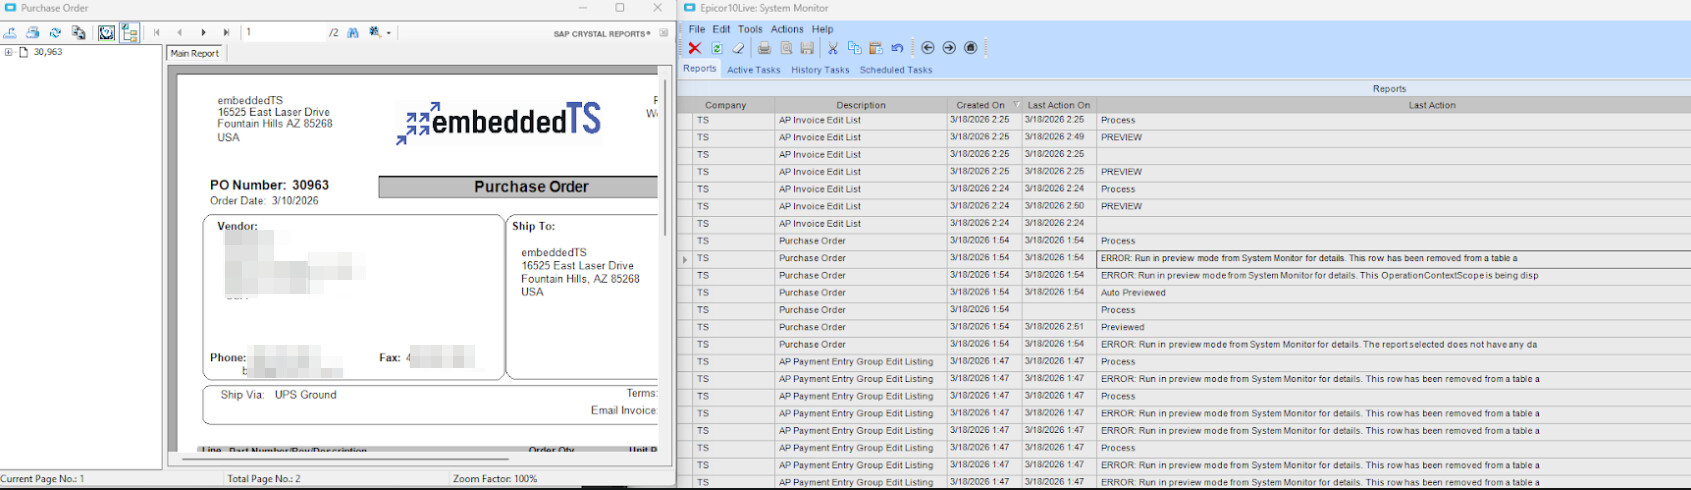Switch to Active Tasks tab
The image size is (1691, 490).
pos(754,70)
